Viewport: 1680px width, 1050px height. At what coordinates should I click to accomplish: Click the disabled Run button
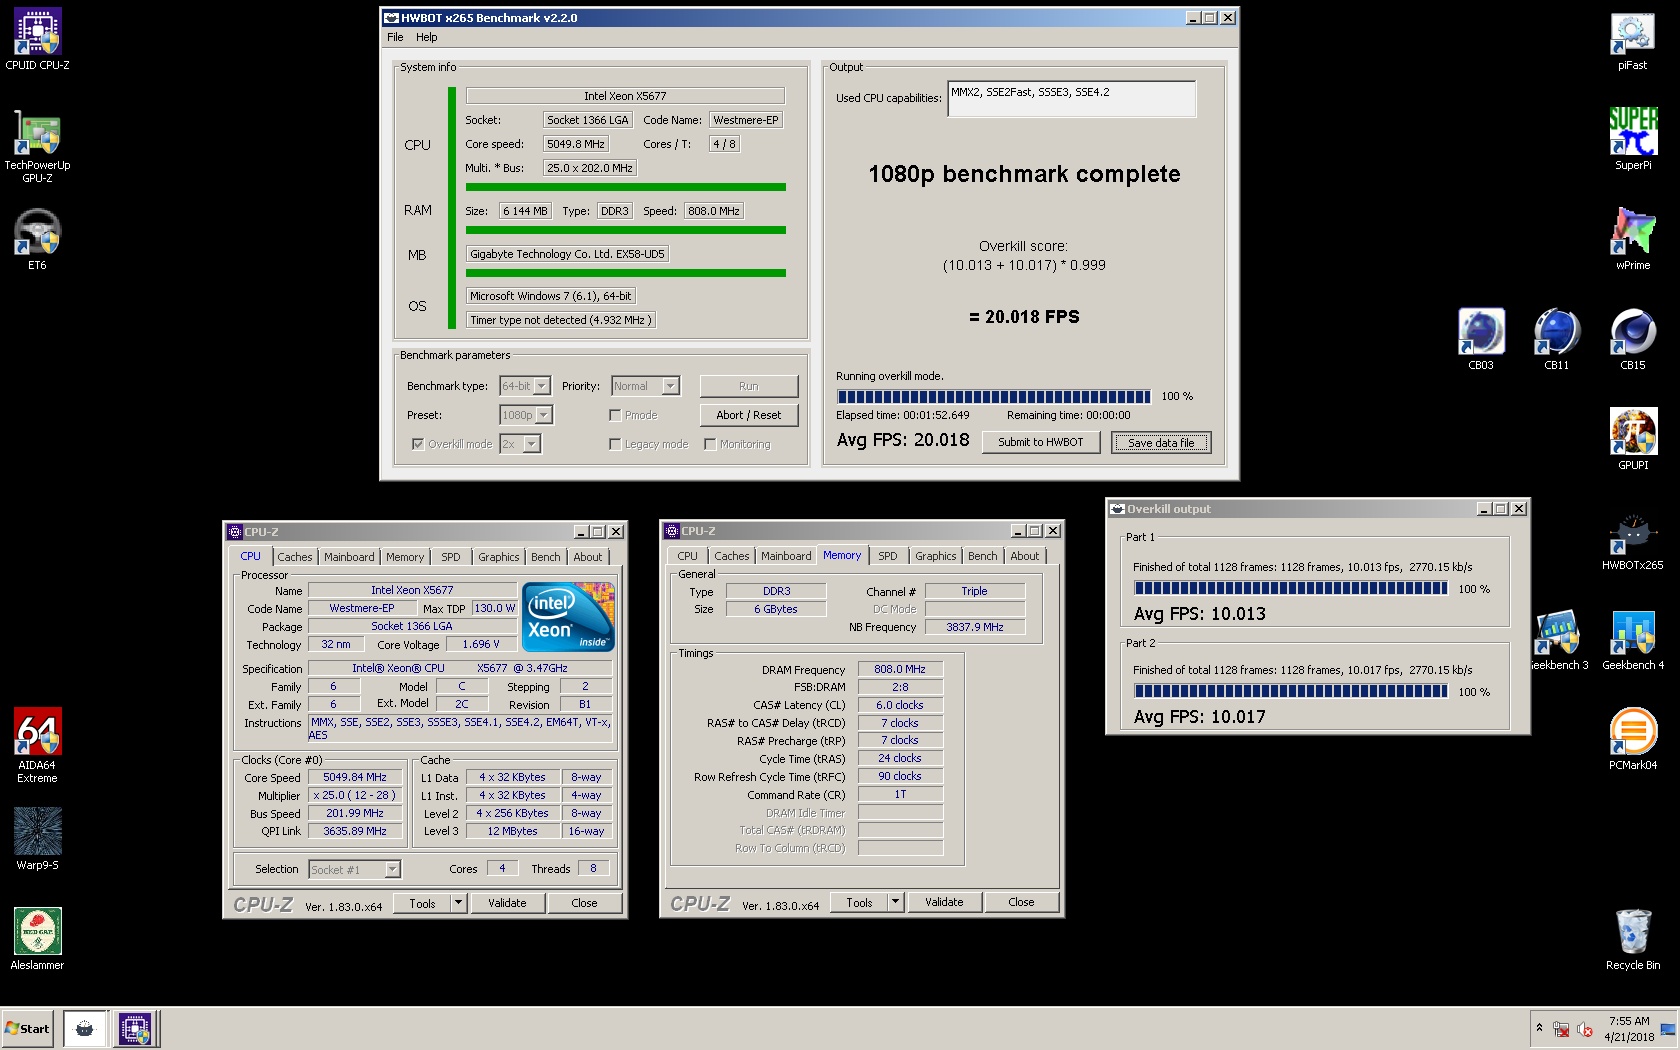pos(748,386)
